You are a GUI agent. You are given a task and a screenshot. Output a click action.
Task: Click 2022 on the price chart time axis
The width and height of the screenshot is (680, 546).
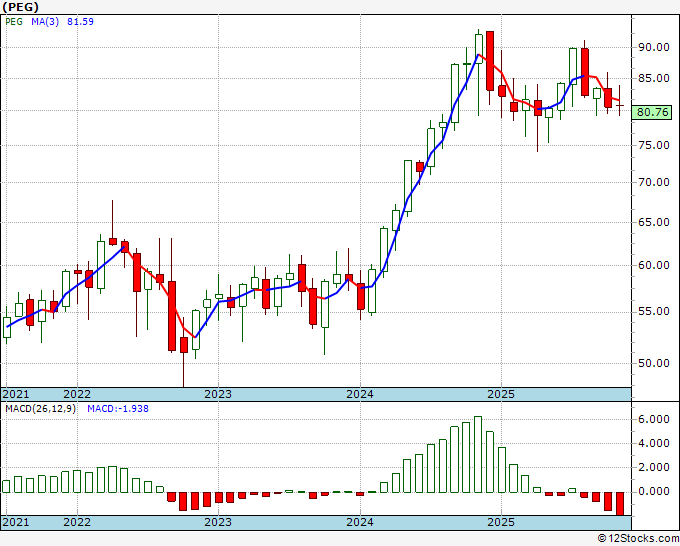click(77, 394)
